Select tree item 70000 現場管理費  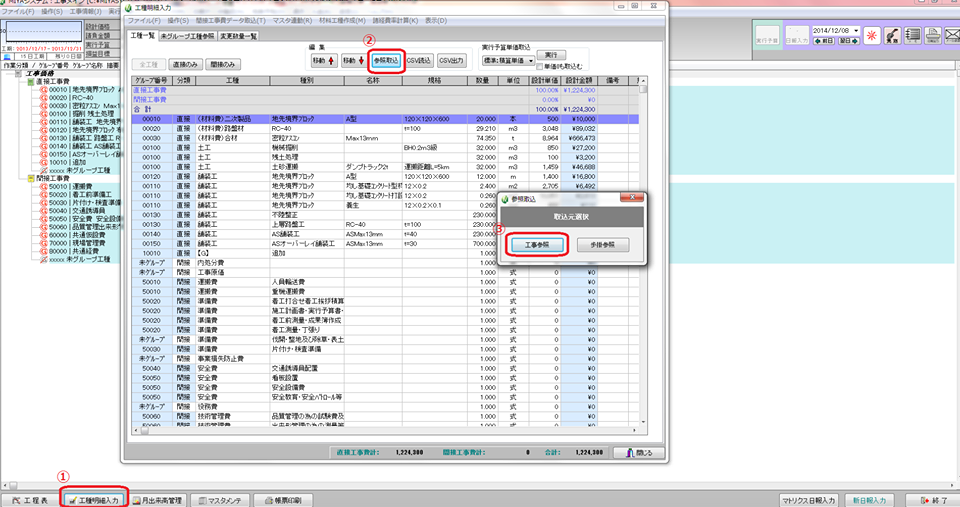(77, 243)
